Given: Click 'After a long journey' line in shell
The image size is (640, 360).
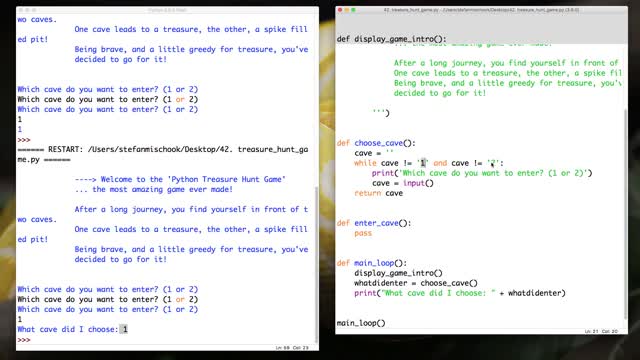Looking at the screenshot, I should 191,209.
